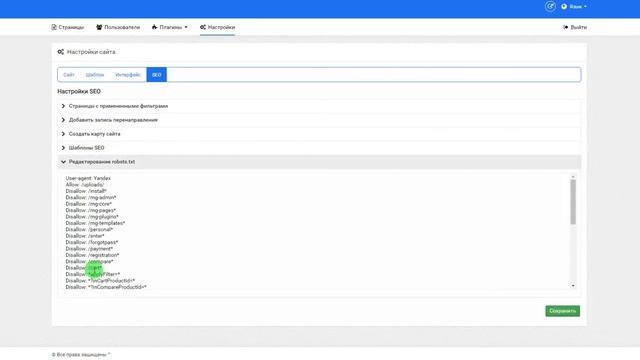Click the 'Disallow: *?inCartProductId=*' line
Screen dimensions: 640x360
click(100, 281)
